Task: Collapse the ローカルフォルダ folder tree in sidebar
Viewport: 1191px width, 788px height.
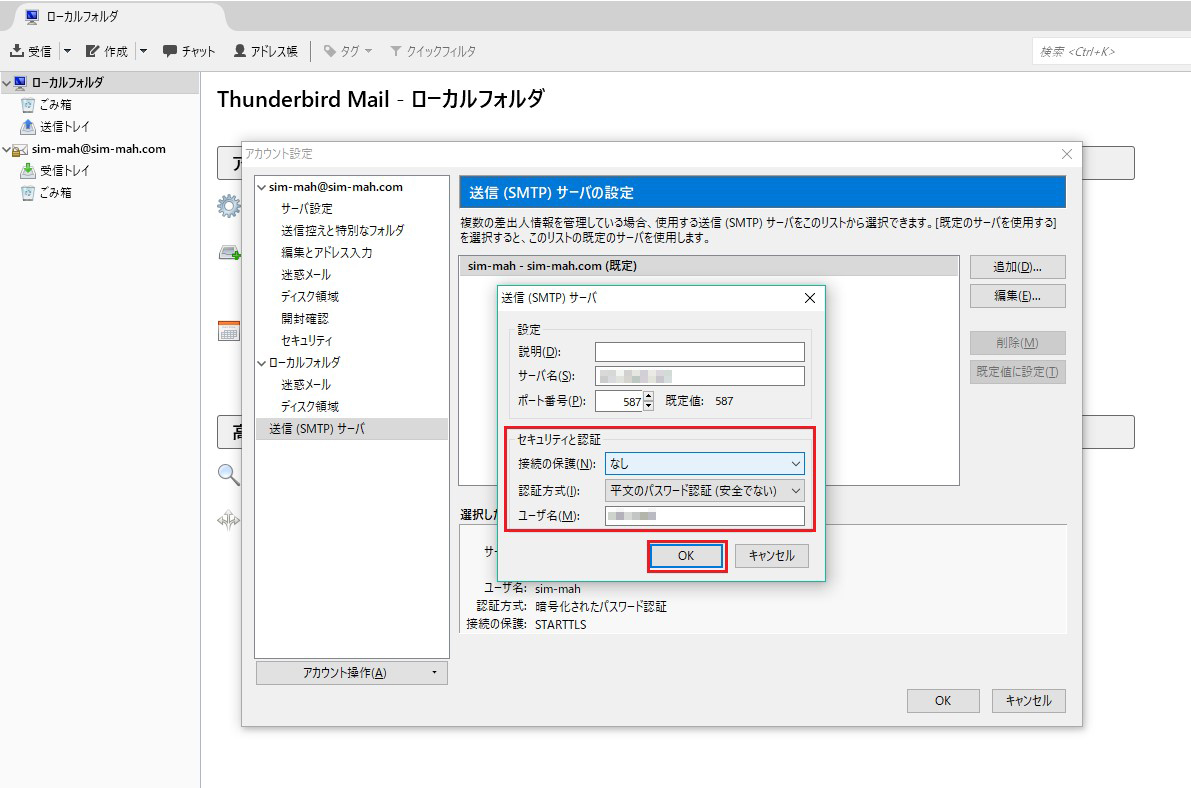Action: point(7,83)
